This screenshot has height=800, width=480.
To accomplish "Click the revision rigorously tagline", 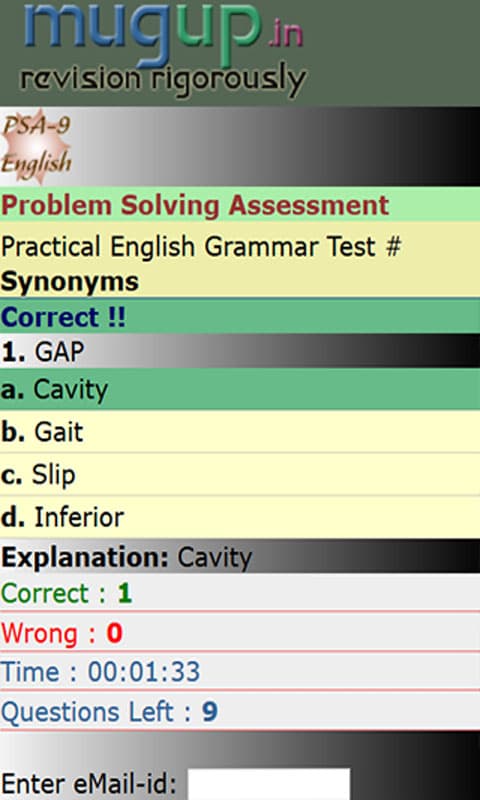I will pos(163,81).
